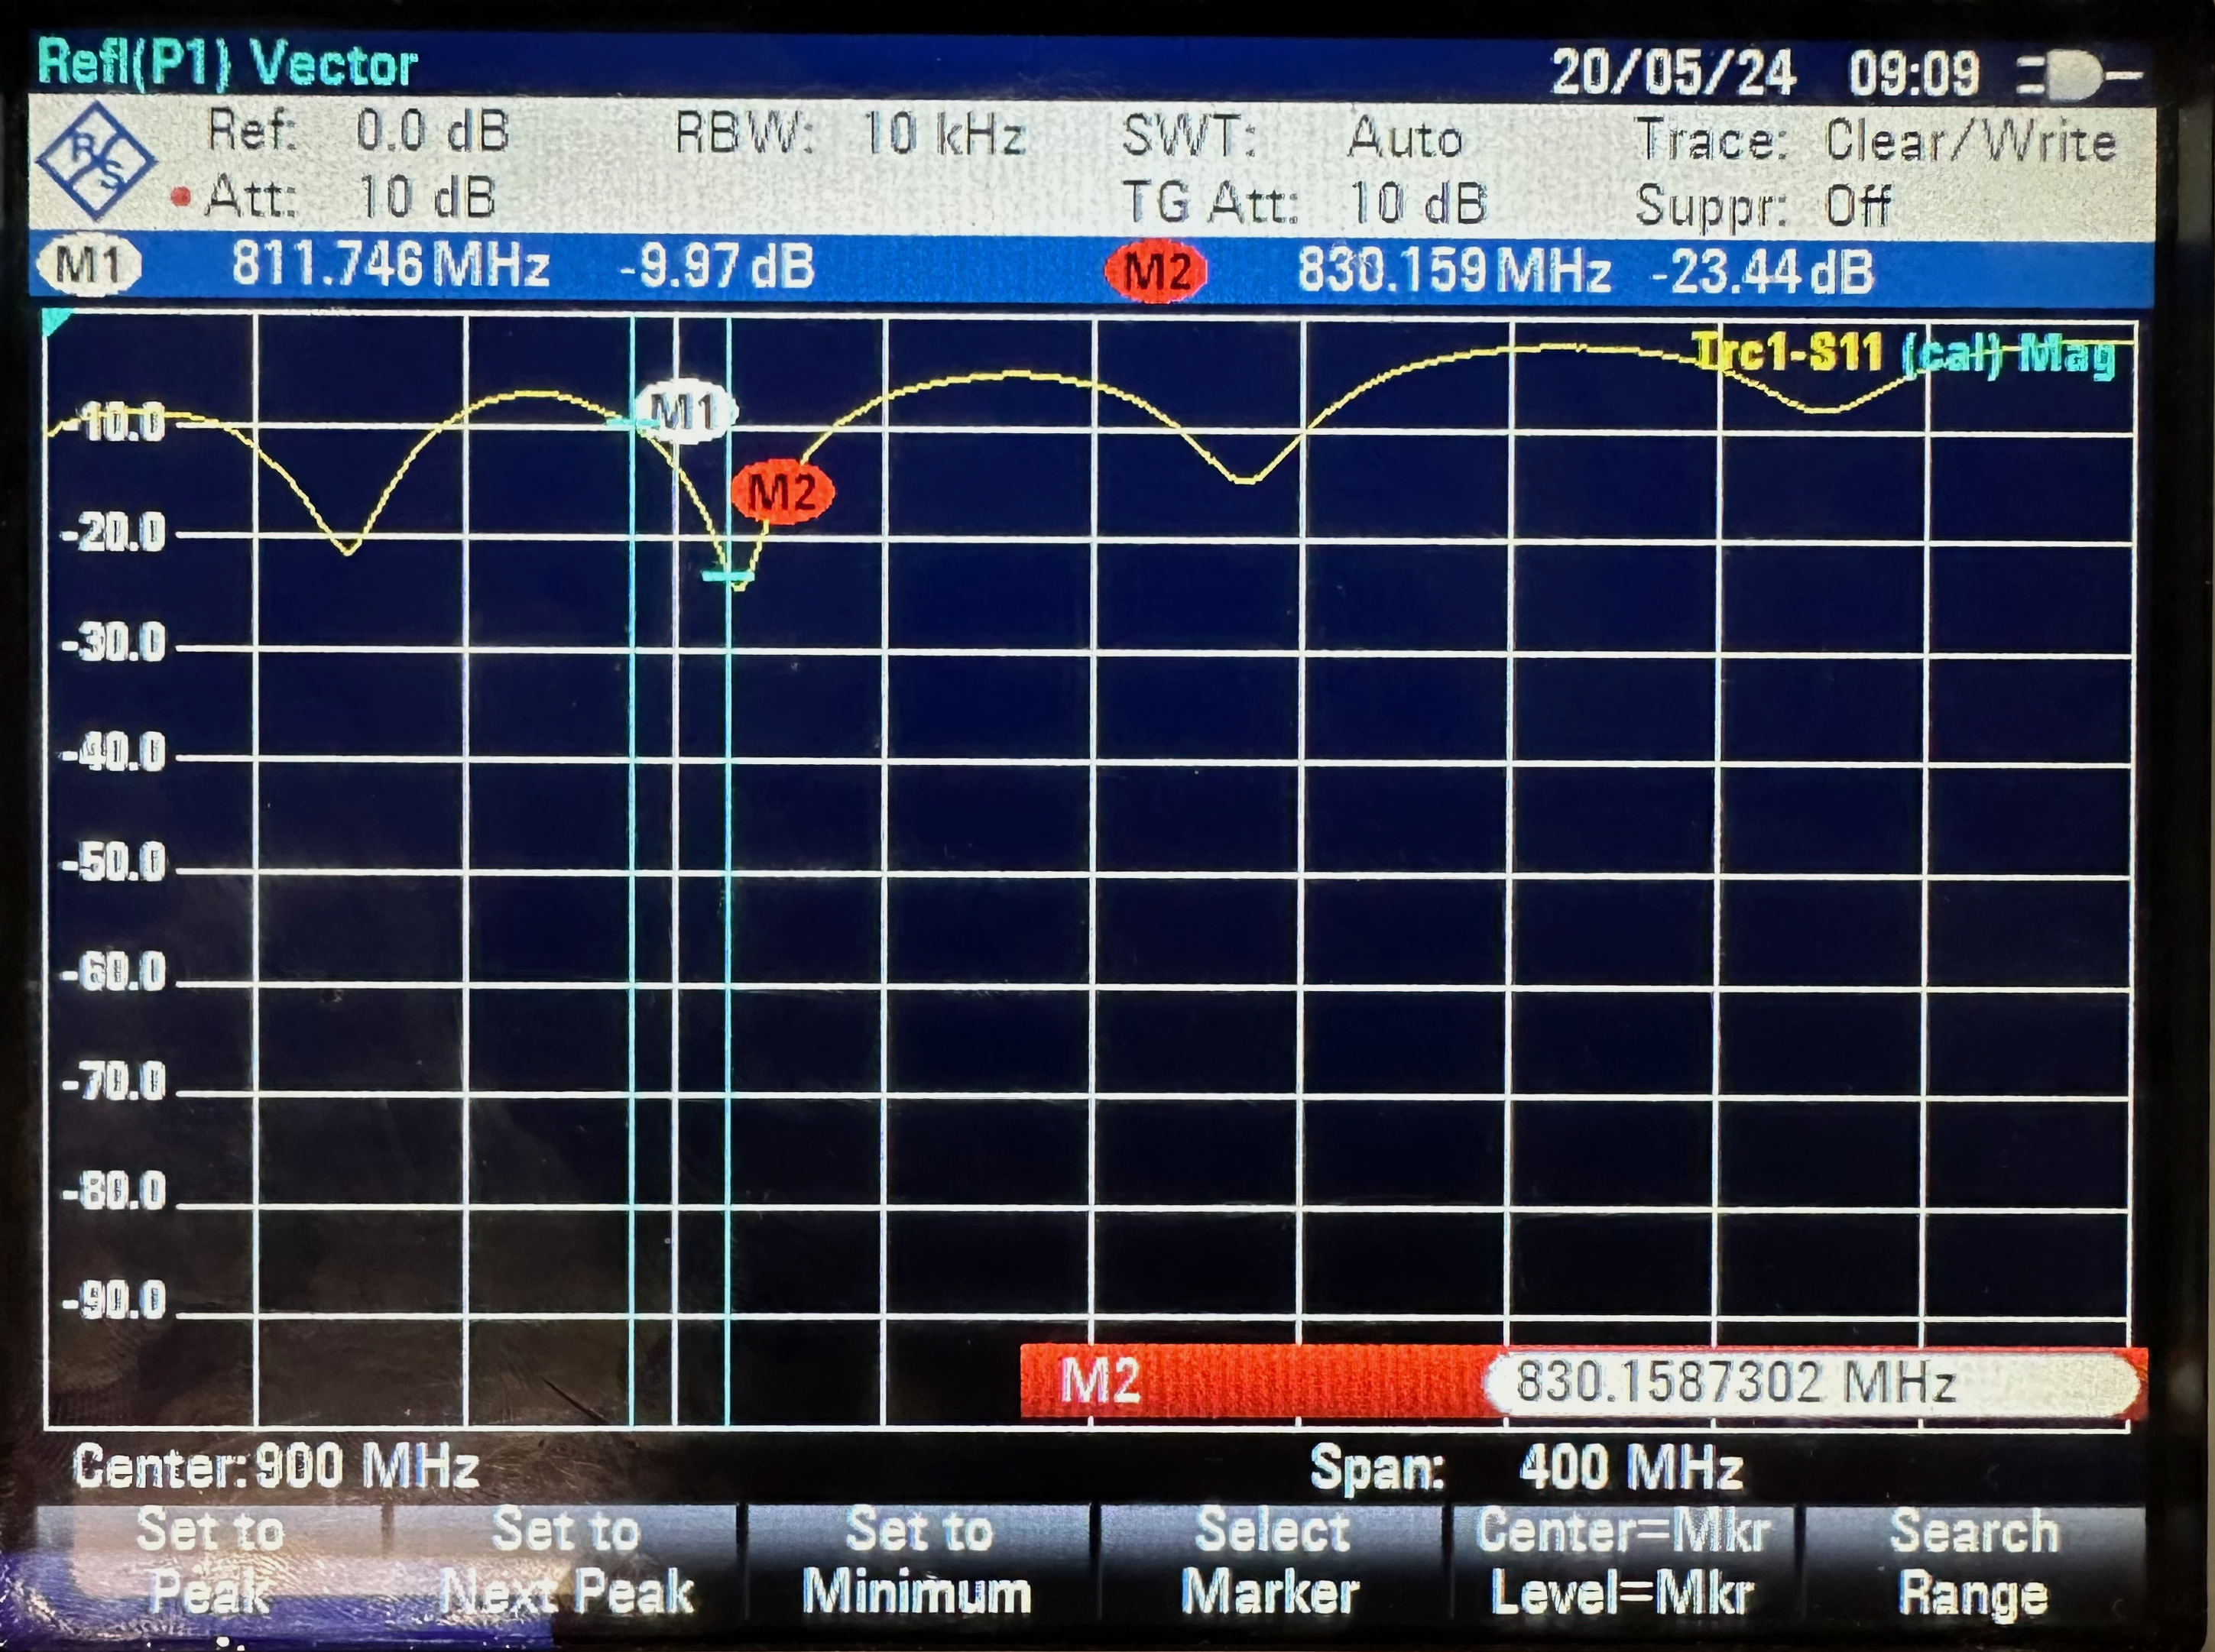Open the Select Marker softkey
The width and height of the screenshot is (2215, 1652).
point(1271,1563)
